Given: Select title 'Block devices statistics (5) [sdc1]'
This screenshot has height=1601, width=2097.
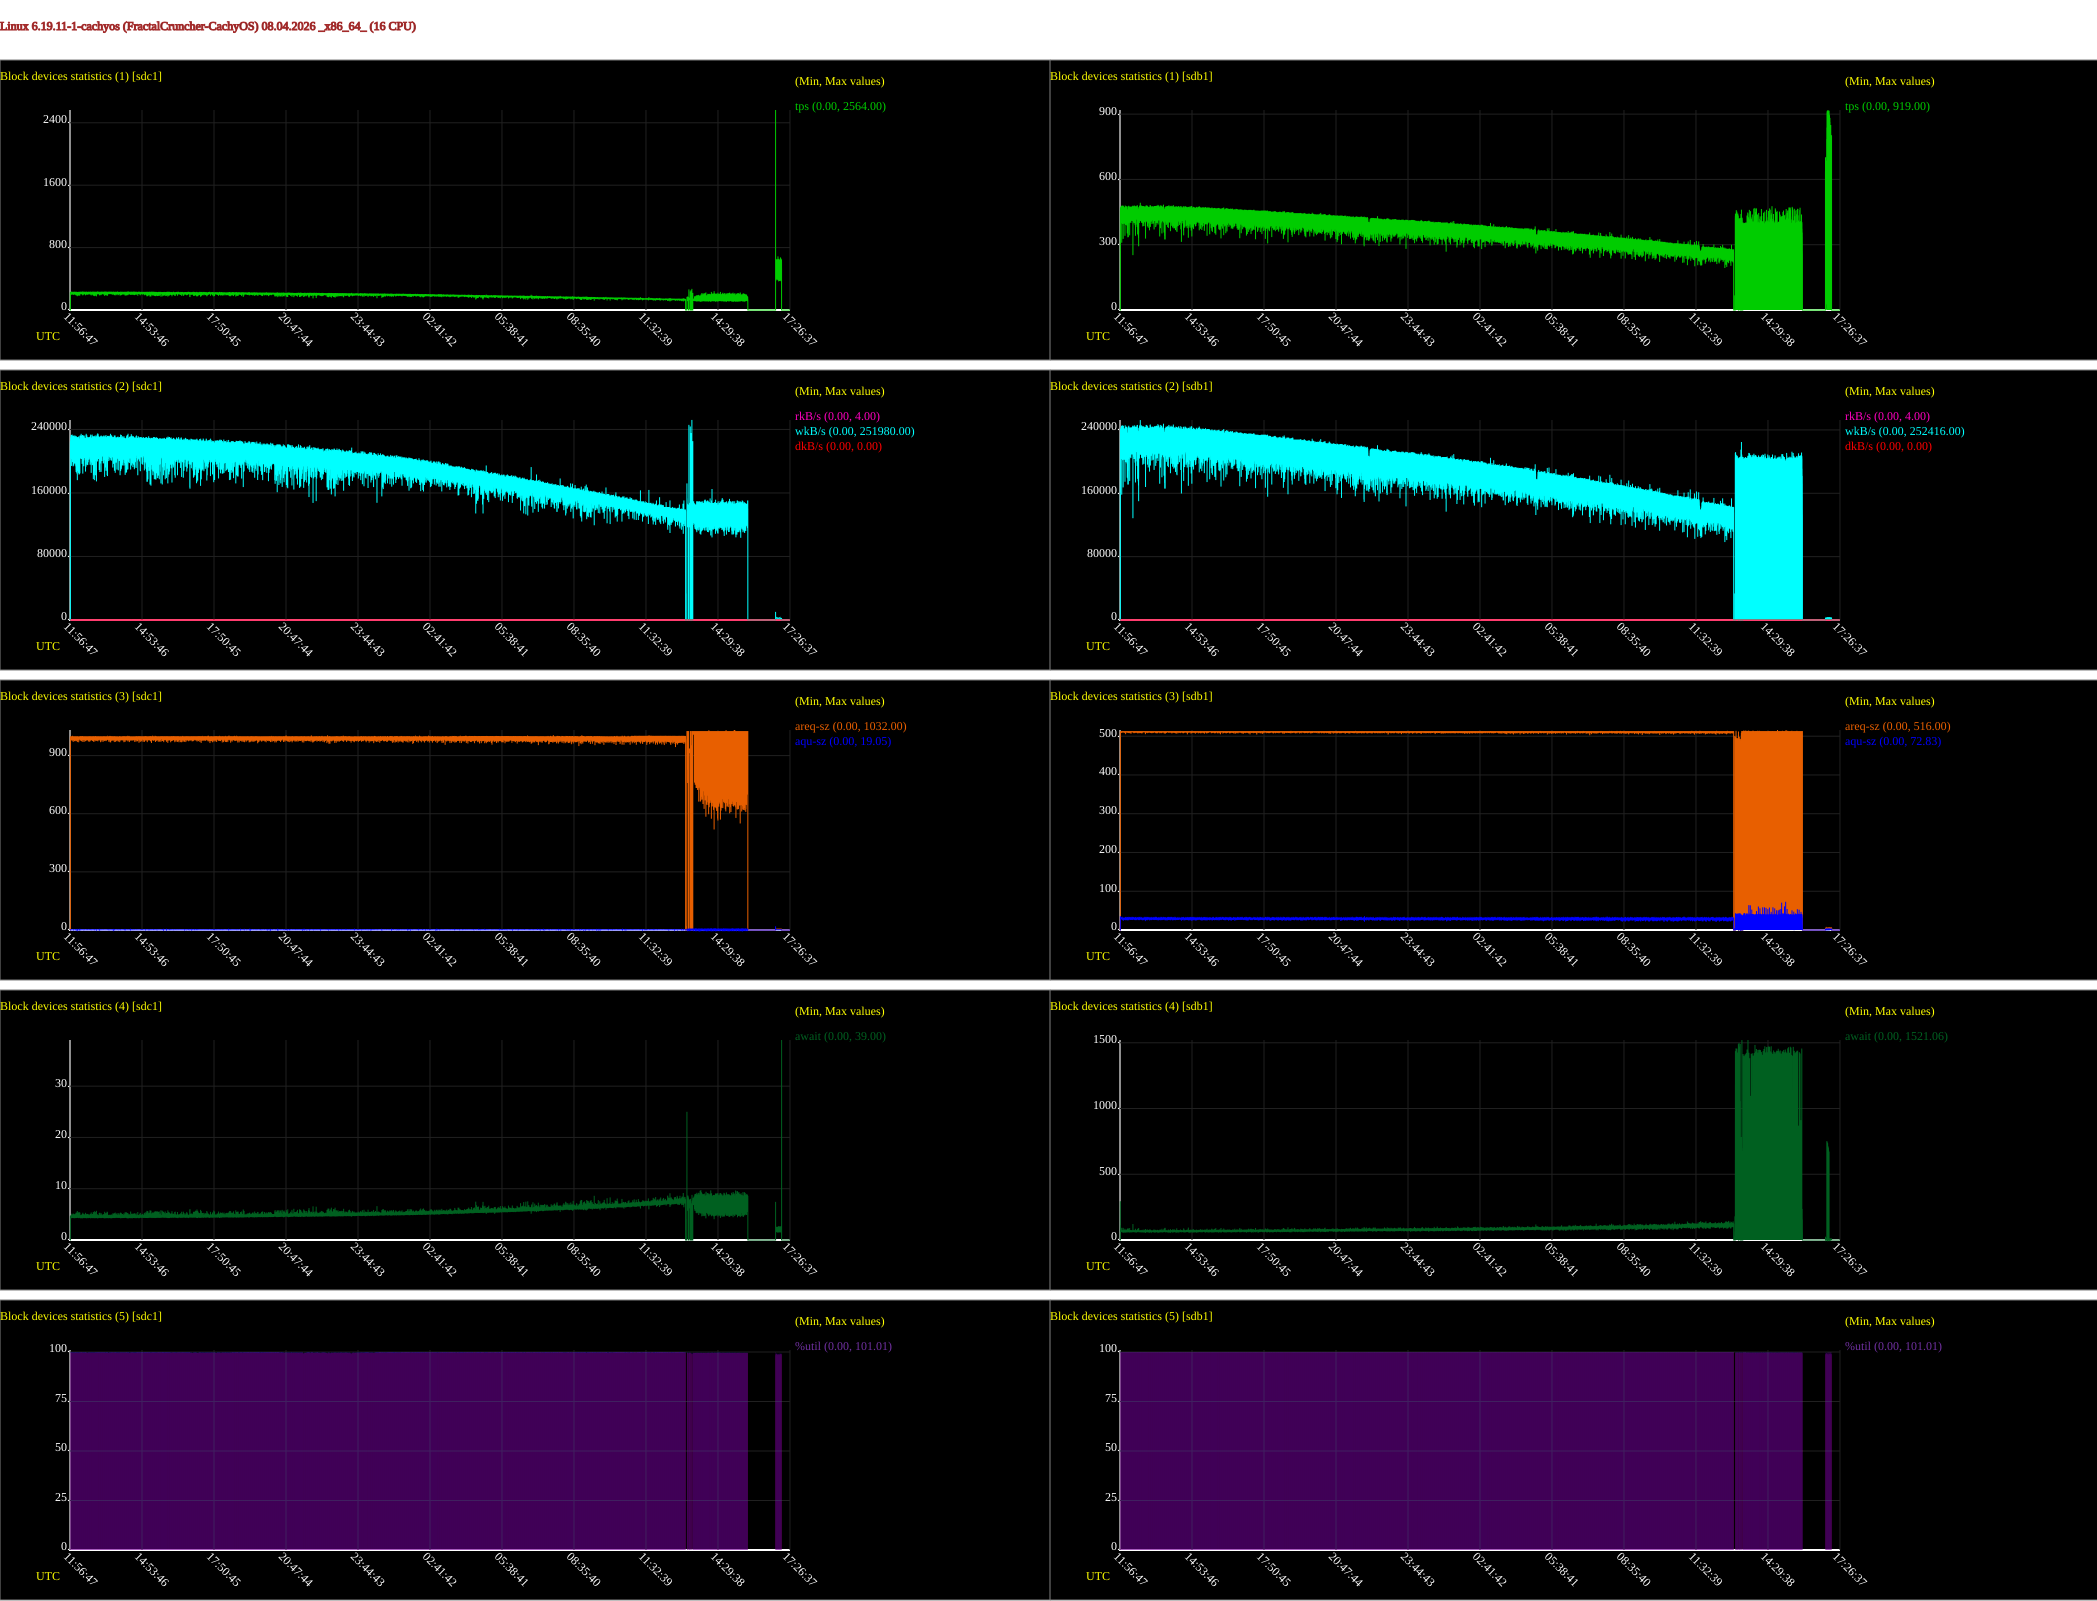Looking at the screenshot, I should (81, 1316).
